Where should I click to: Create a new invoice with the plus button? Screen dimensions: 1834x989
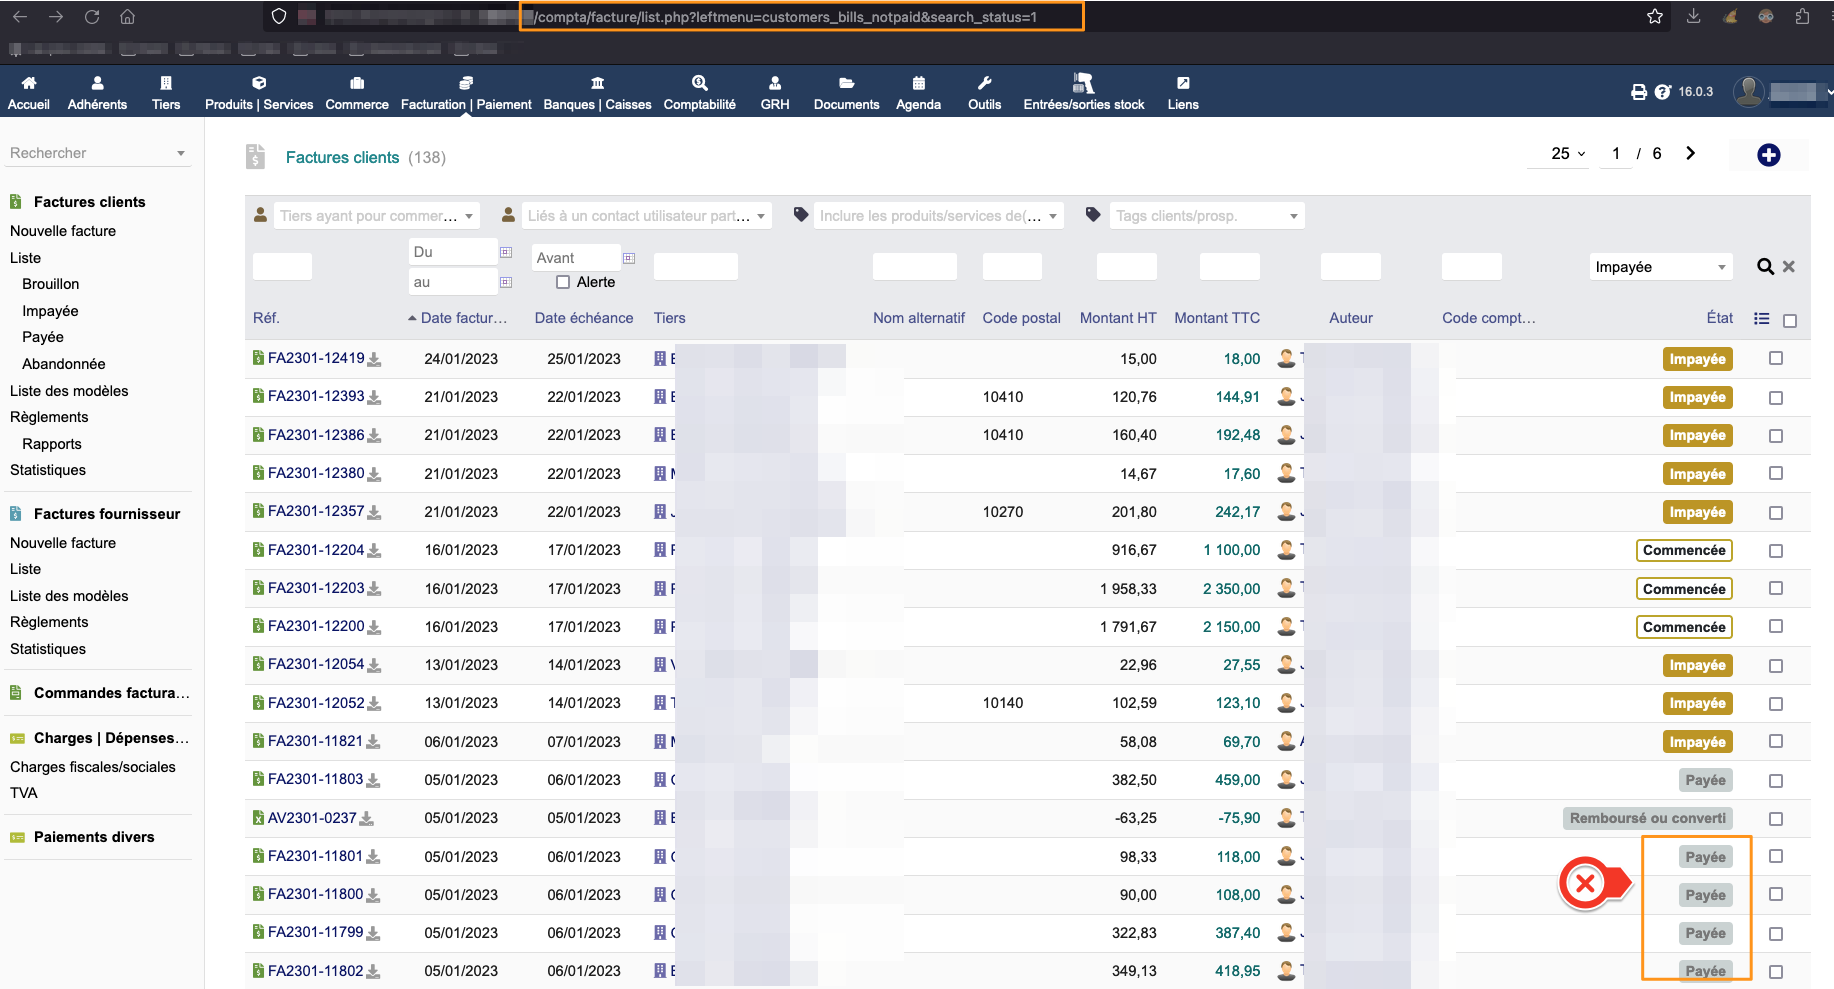click(1769, 155)
